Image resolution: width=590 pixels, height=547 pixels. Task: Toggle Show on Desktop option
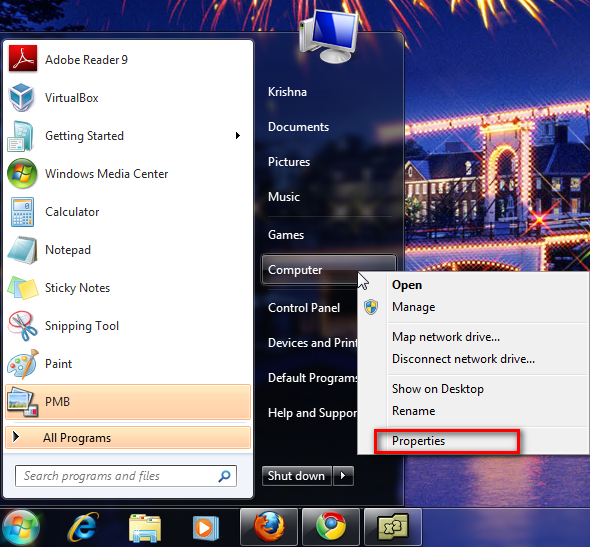(x=438, y=389)
